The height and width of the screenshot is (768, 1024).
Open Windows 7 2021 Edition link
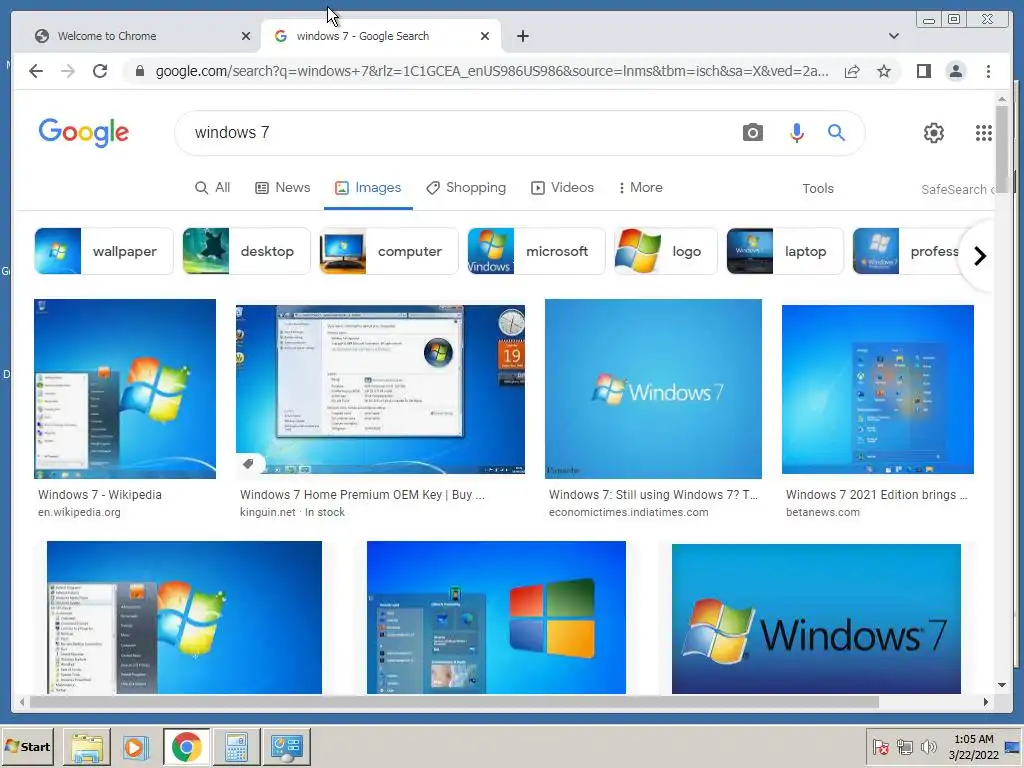[x=876, y=495]
